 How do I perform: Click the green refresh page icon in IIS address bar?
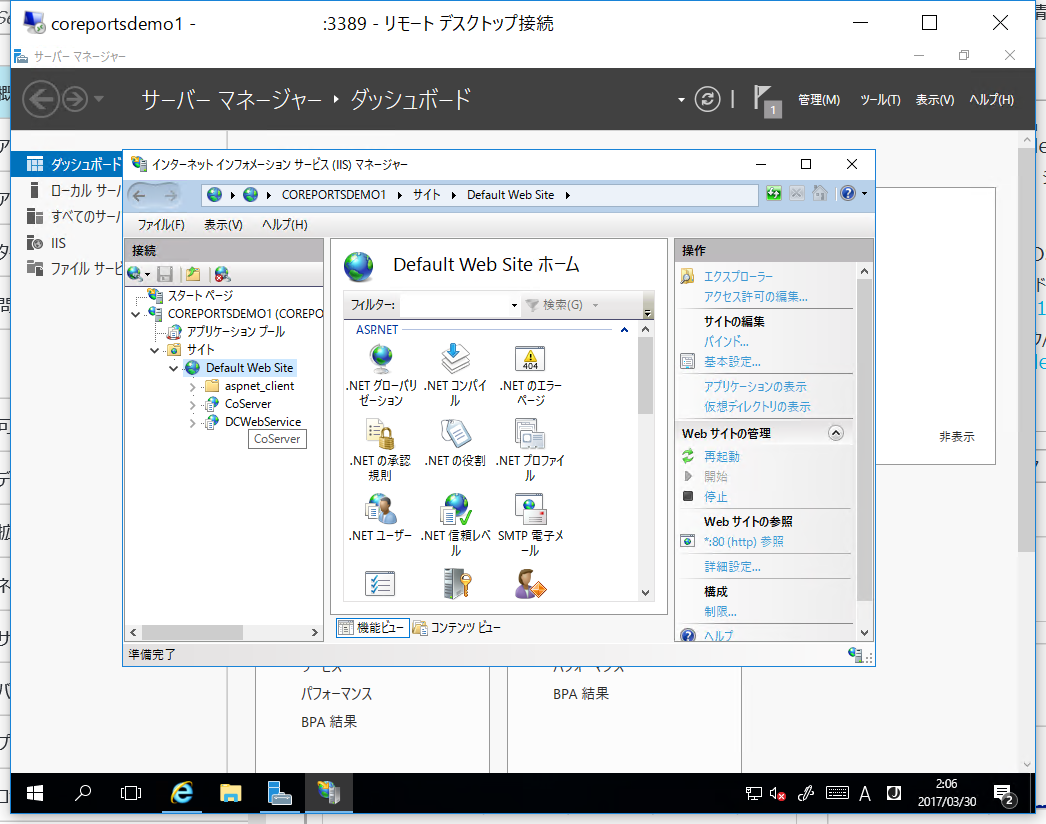(x=774, y=193)
